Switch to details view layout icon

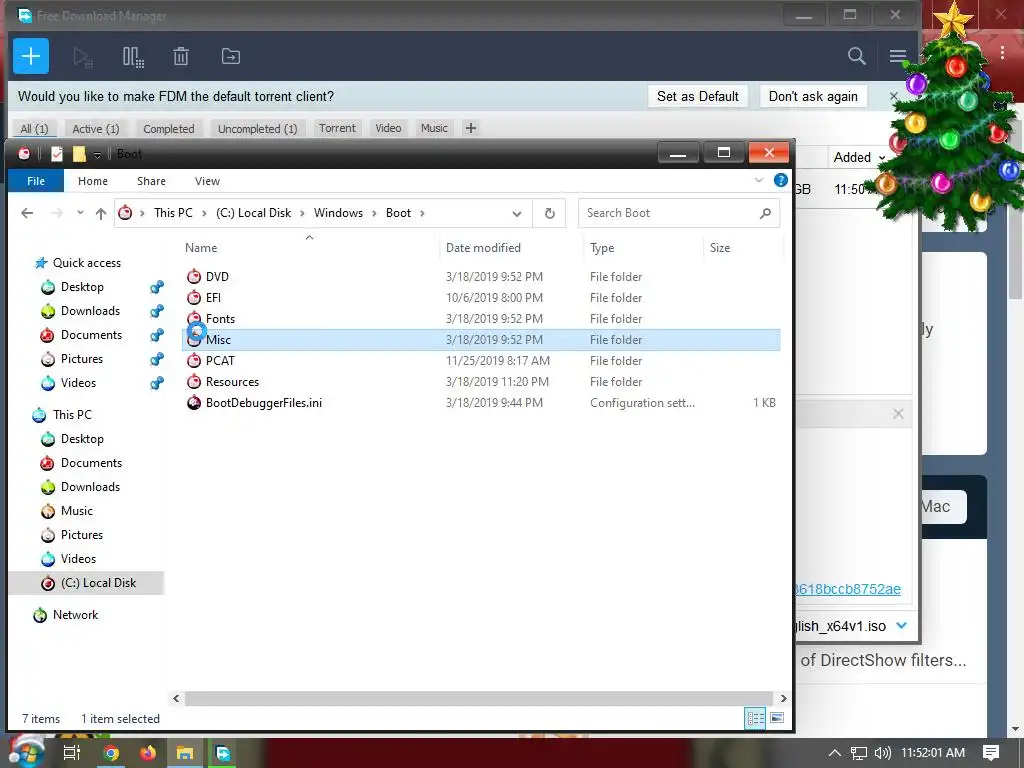tap(756, 718)
